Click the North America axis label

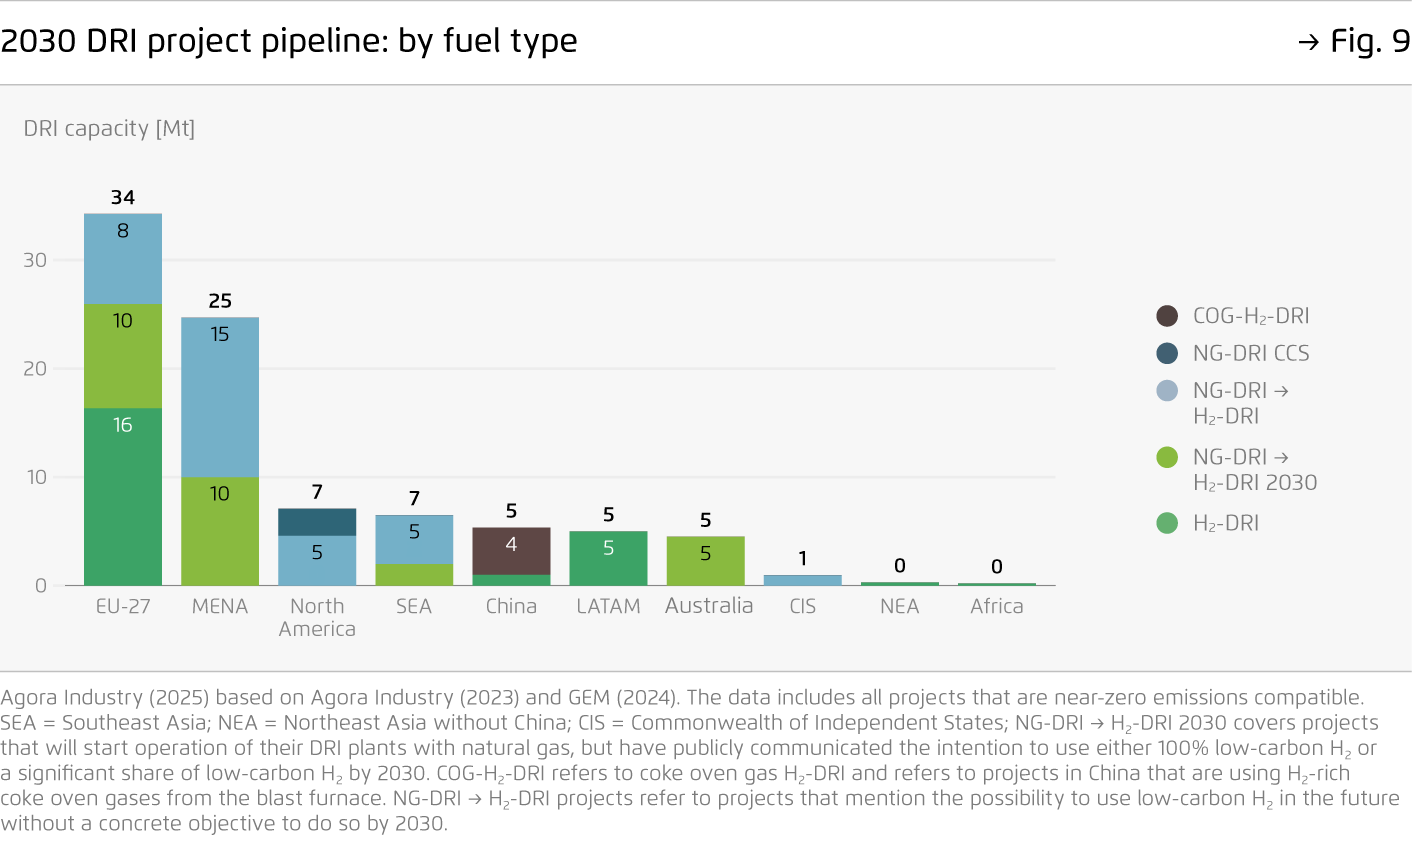317,617
